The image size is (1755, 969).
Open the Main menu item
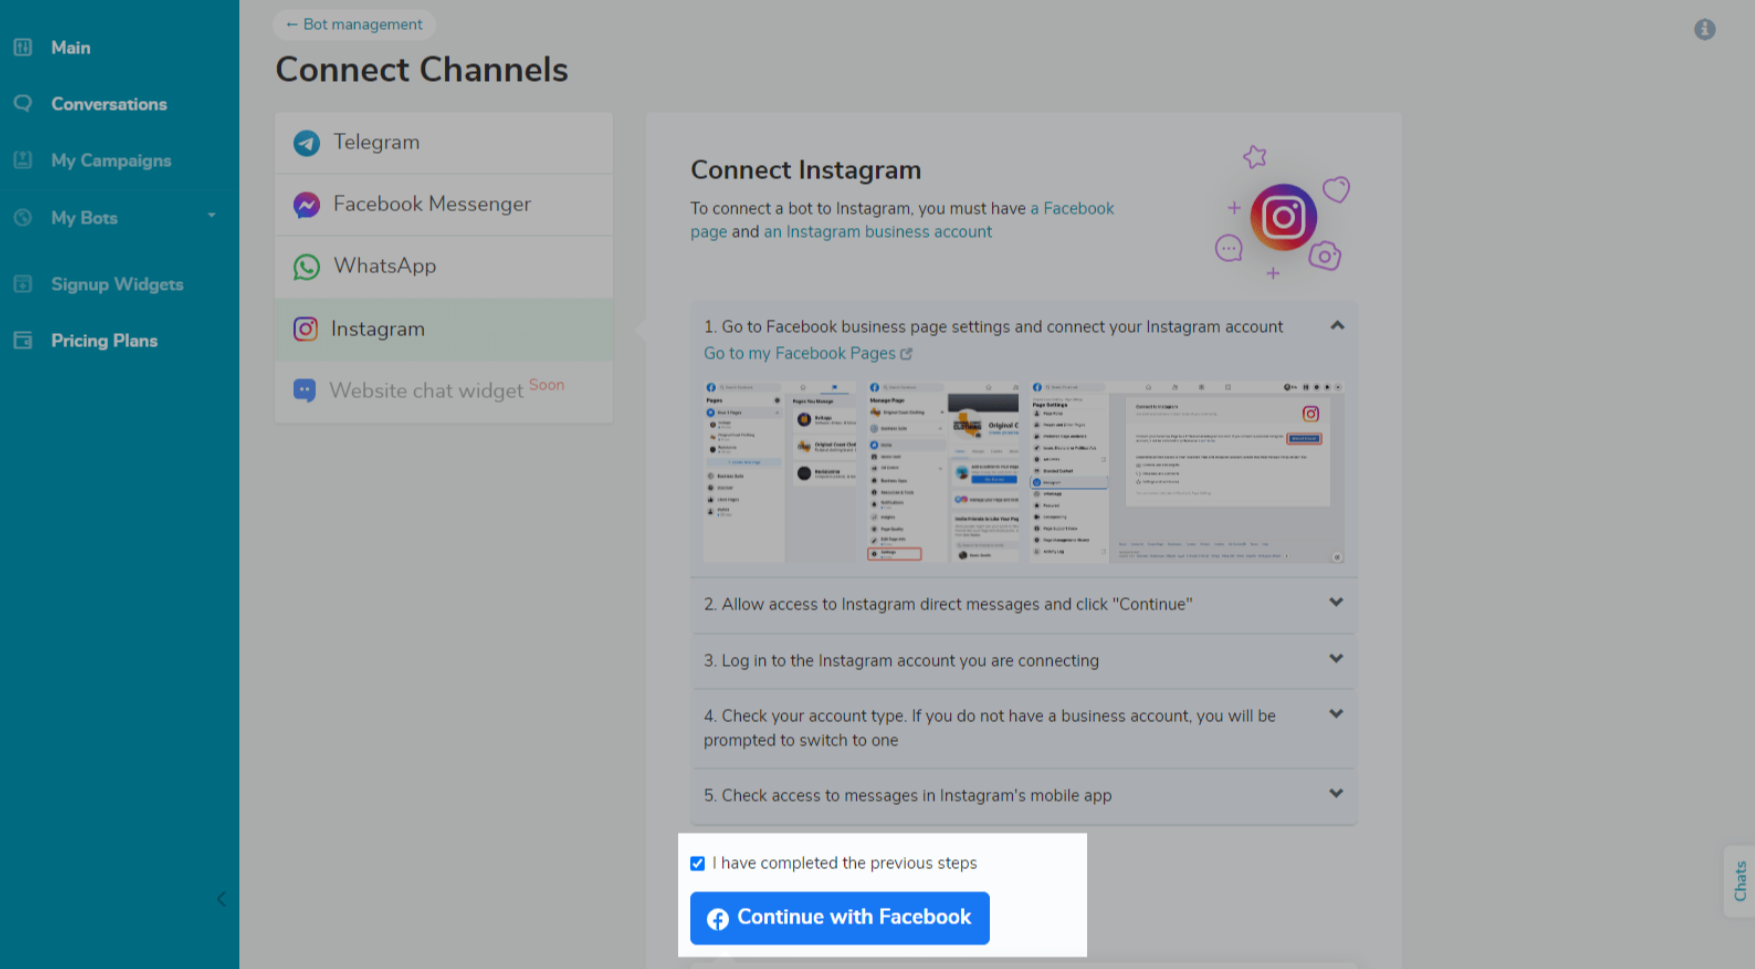(x=71, y=47)
